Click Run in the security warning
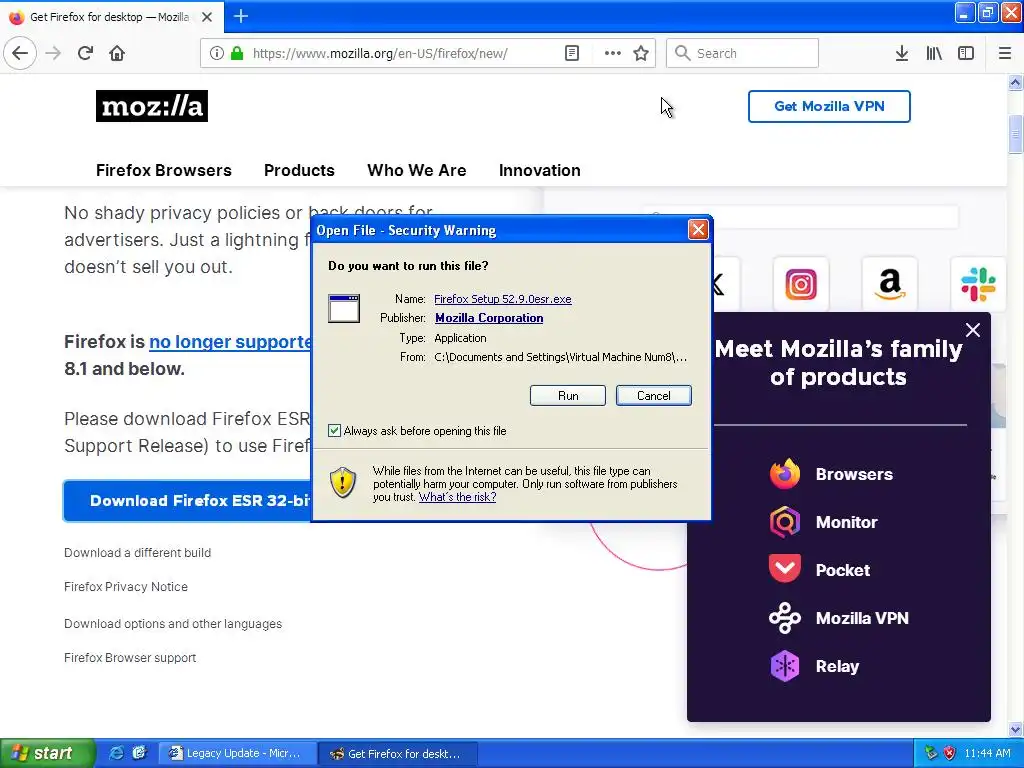The height and width of the screenshot is (768, 1024). 568,396
